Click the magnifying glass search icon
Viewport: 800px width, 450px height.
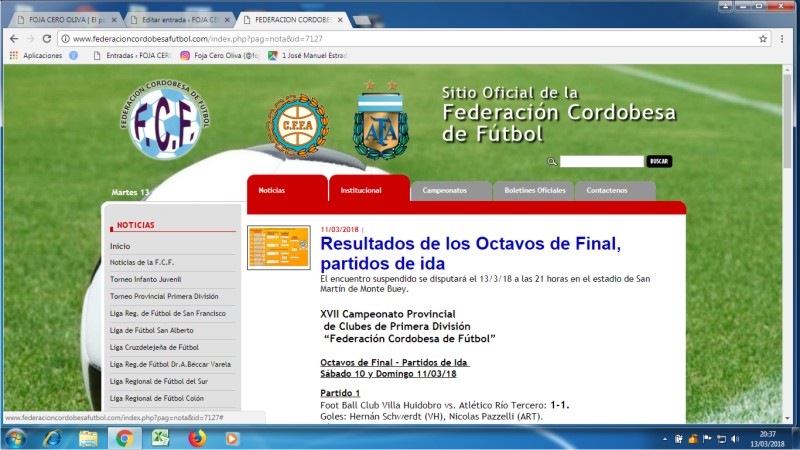coord(552,161)
